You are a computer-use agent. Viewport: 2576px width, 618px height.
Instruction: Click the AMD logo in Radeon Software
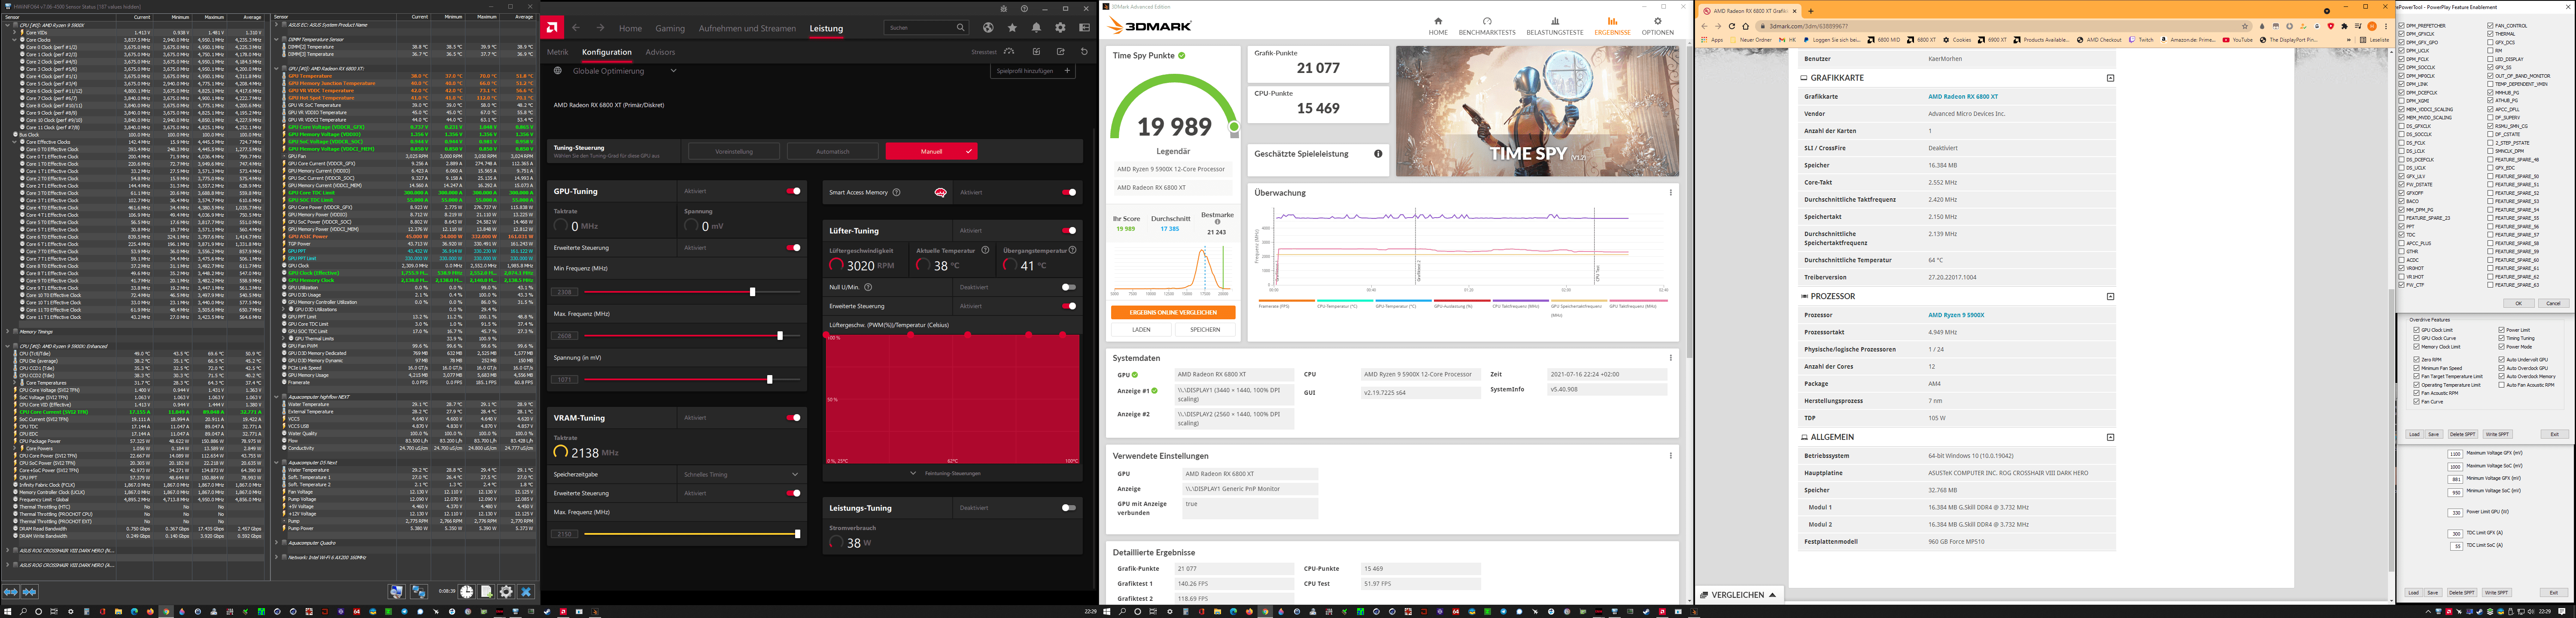tap(552, 27)
